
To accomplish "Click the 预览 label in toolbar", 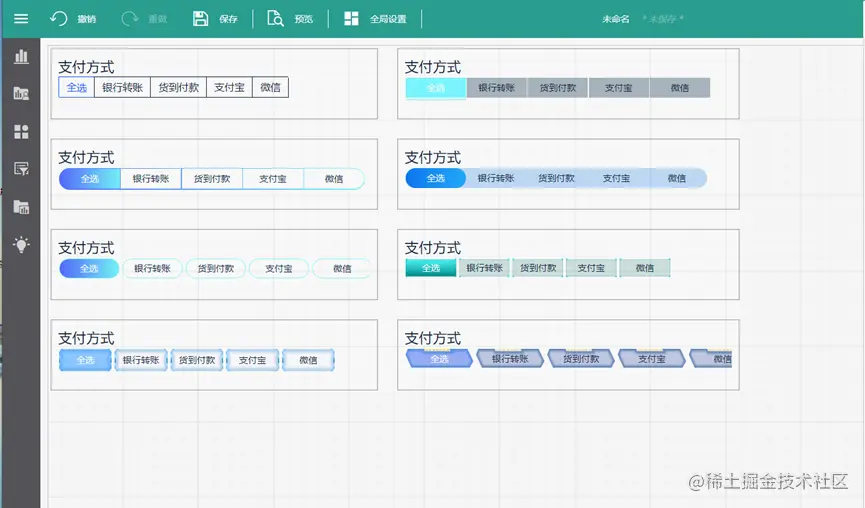I will 303,19.
